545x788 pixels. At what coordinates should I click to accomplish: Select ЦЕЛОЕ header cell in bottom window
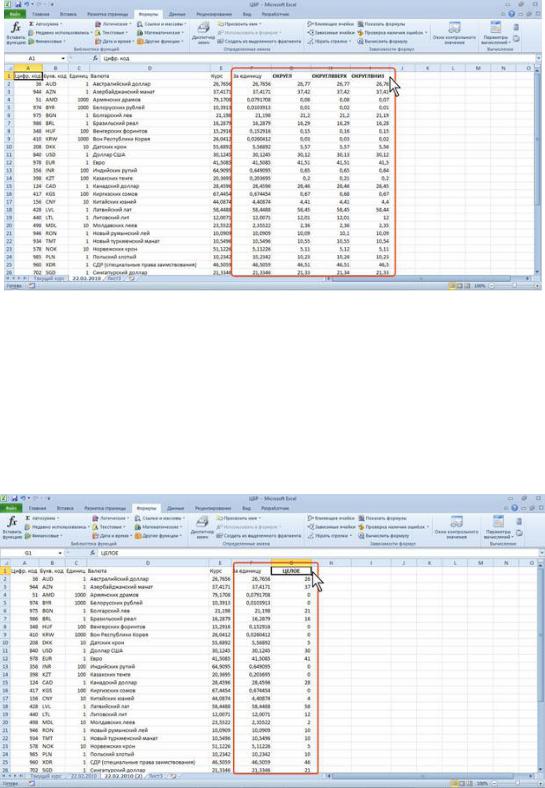[291, 571]
